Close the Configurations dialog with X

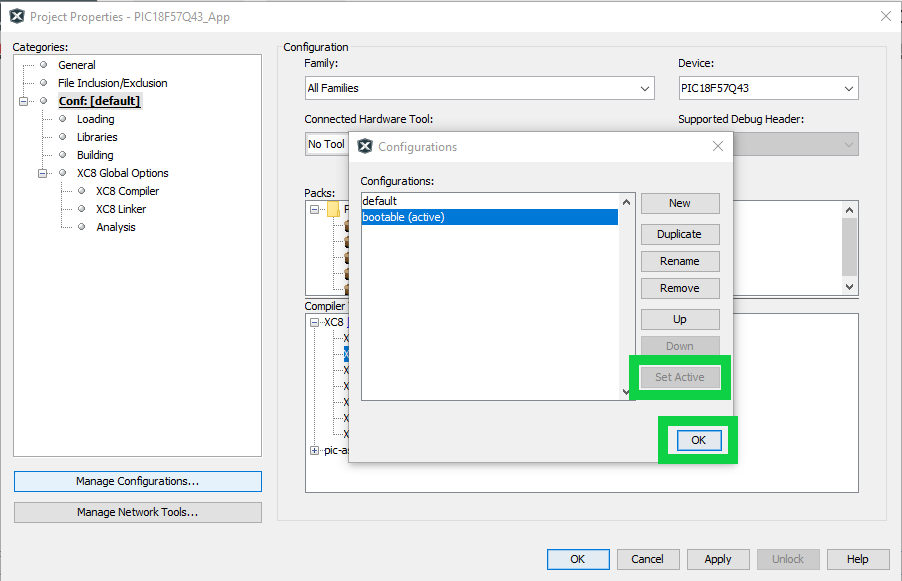pos(717,146)
